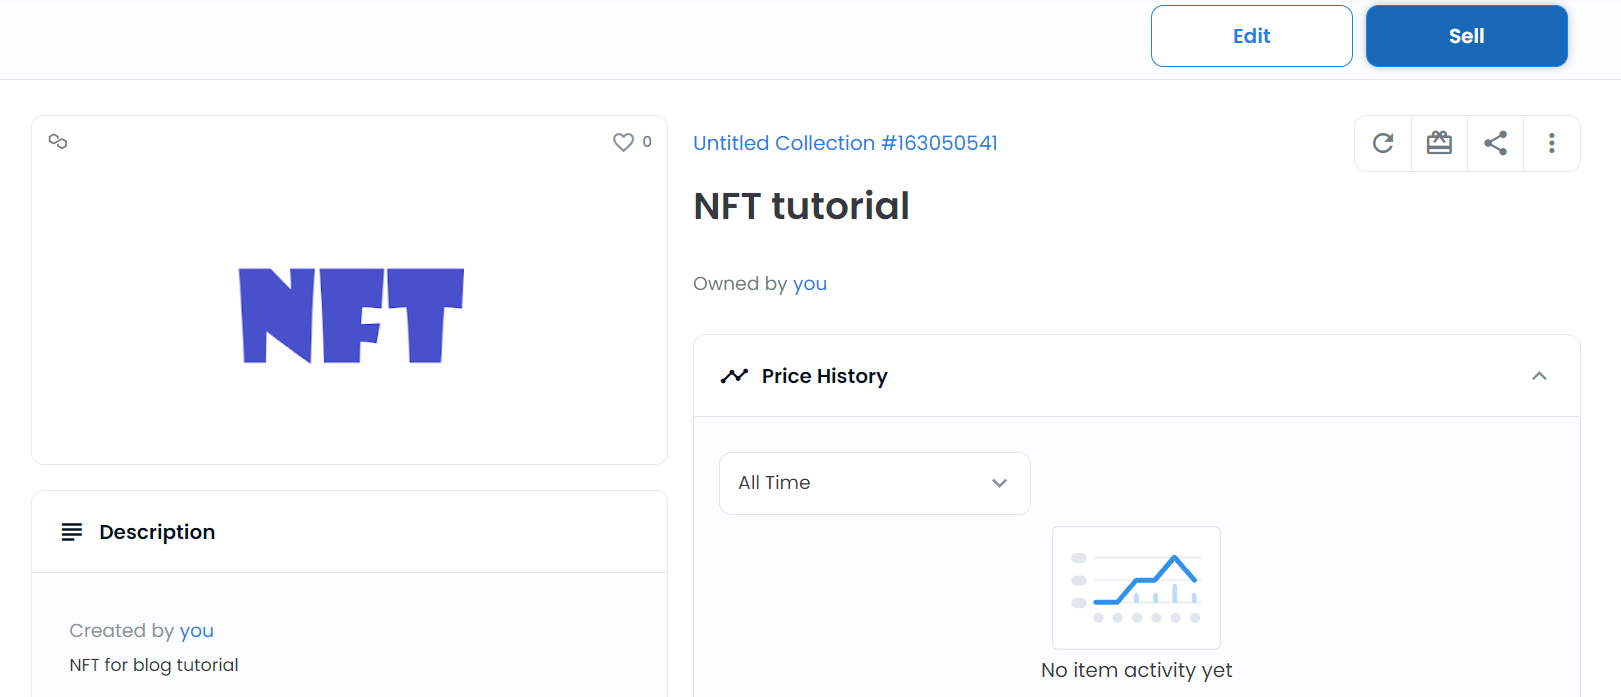Image resolution: width=1621 pixels, height=697 pixels.
Task: Click the Created by you link
Action: coord(196,631)
